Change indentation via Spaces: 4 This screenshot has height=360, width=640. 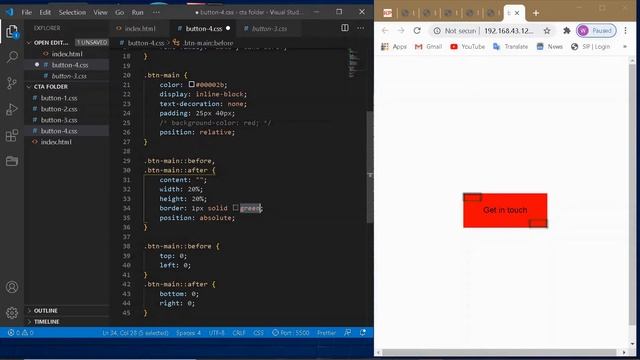pyautogui.click(x=188, y=333)
